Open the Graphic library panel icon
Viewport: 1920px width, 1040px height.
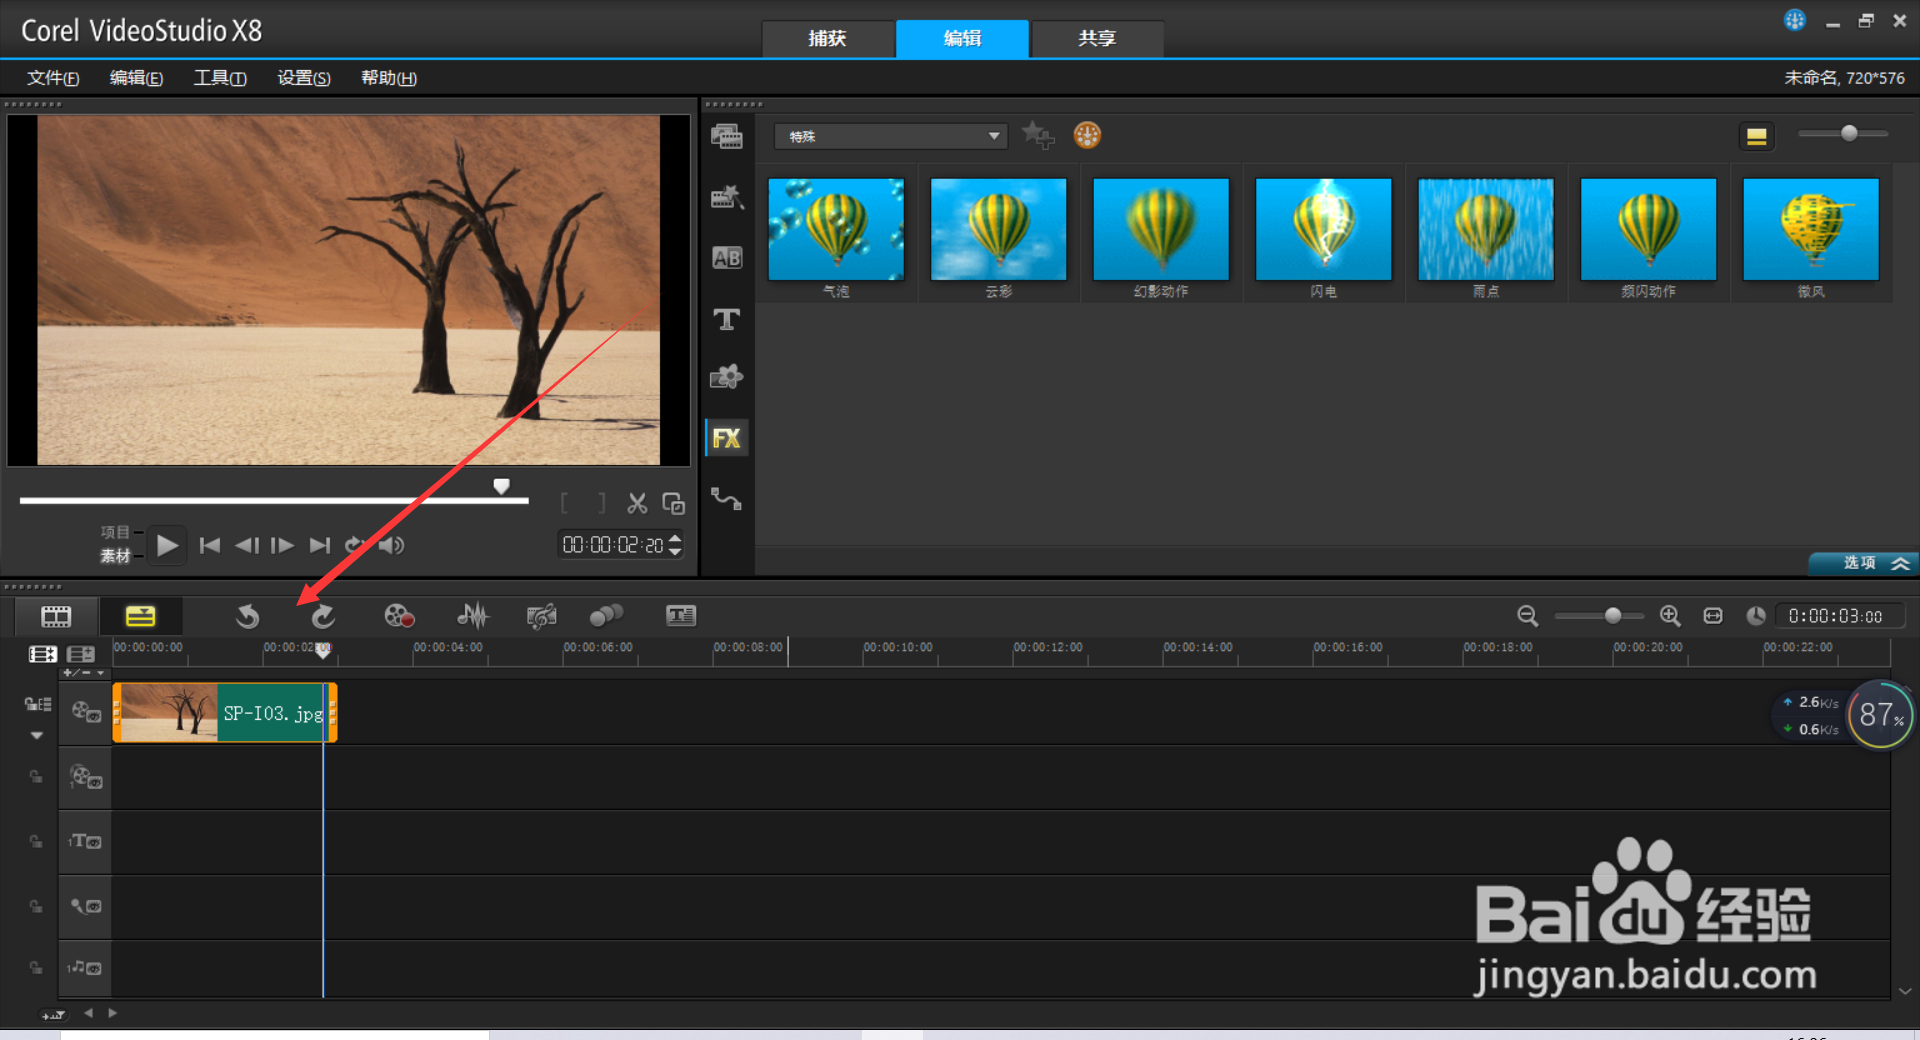[x=727, y=377]
